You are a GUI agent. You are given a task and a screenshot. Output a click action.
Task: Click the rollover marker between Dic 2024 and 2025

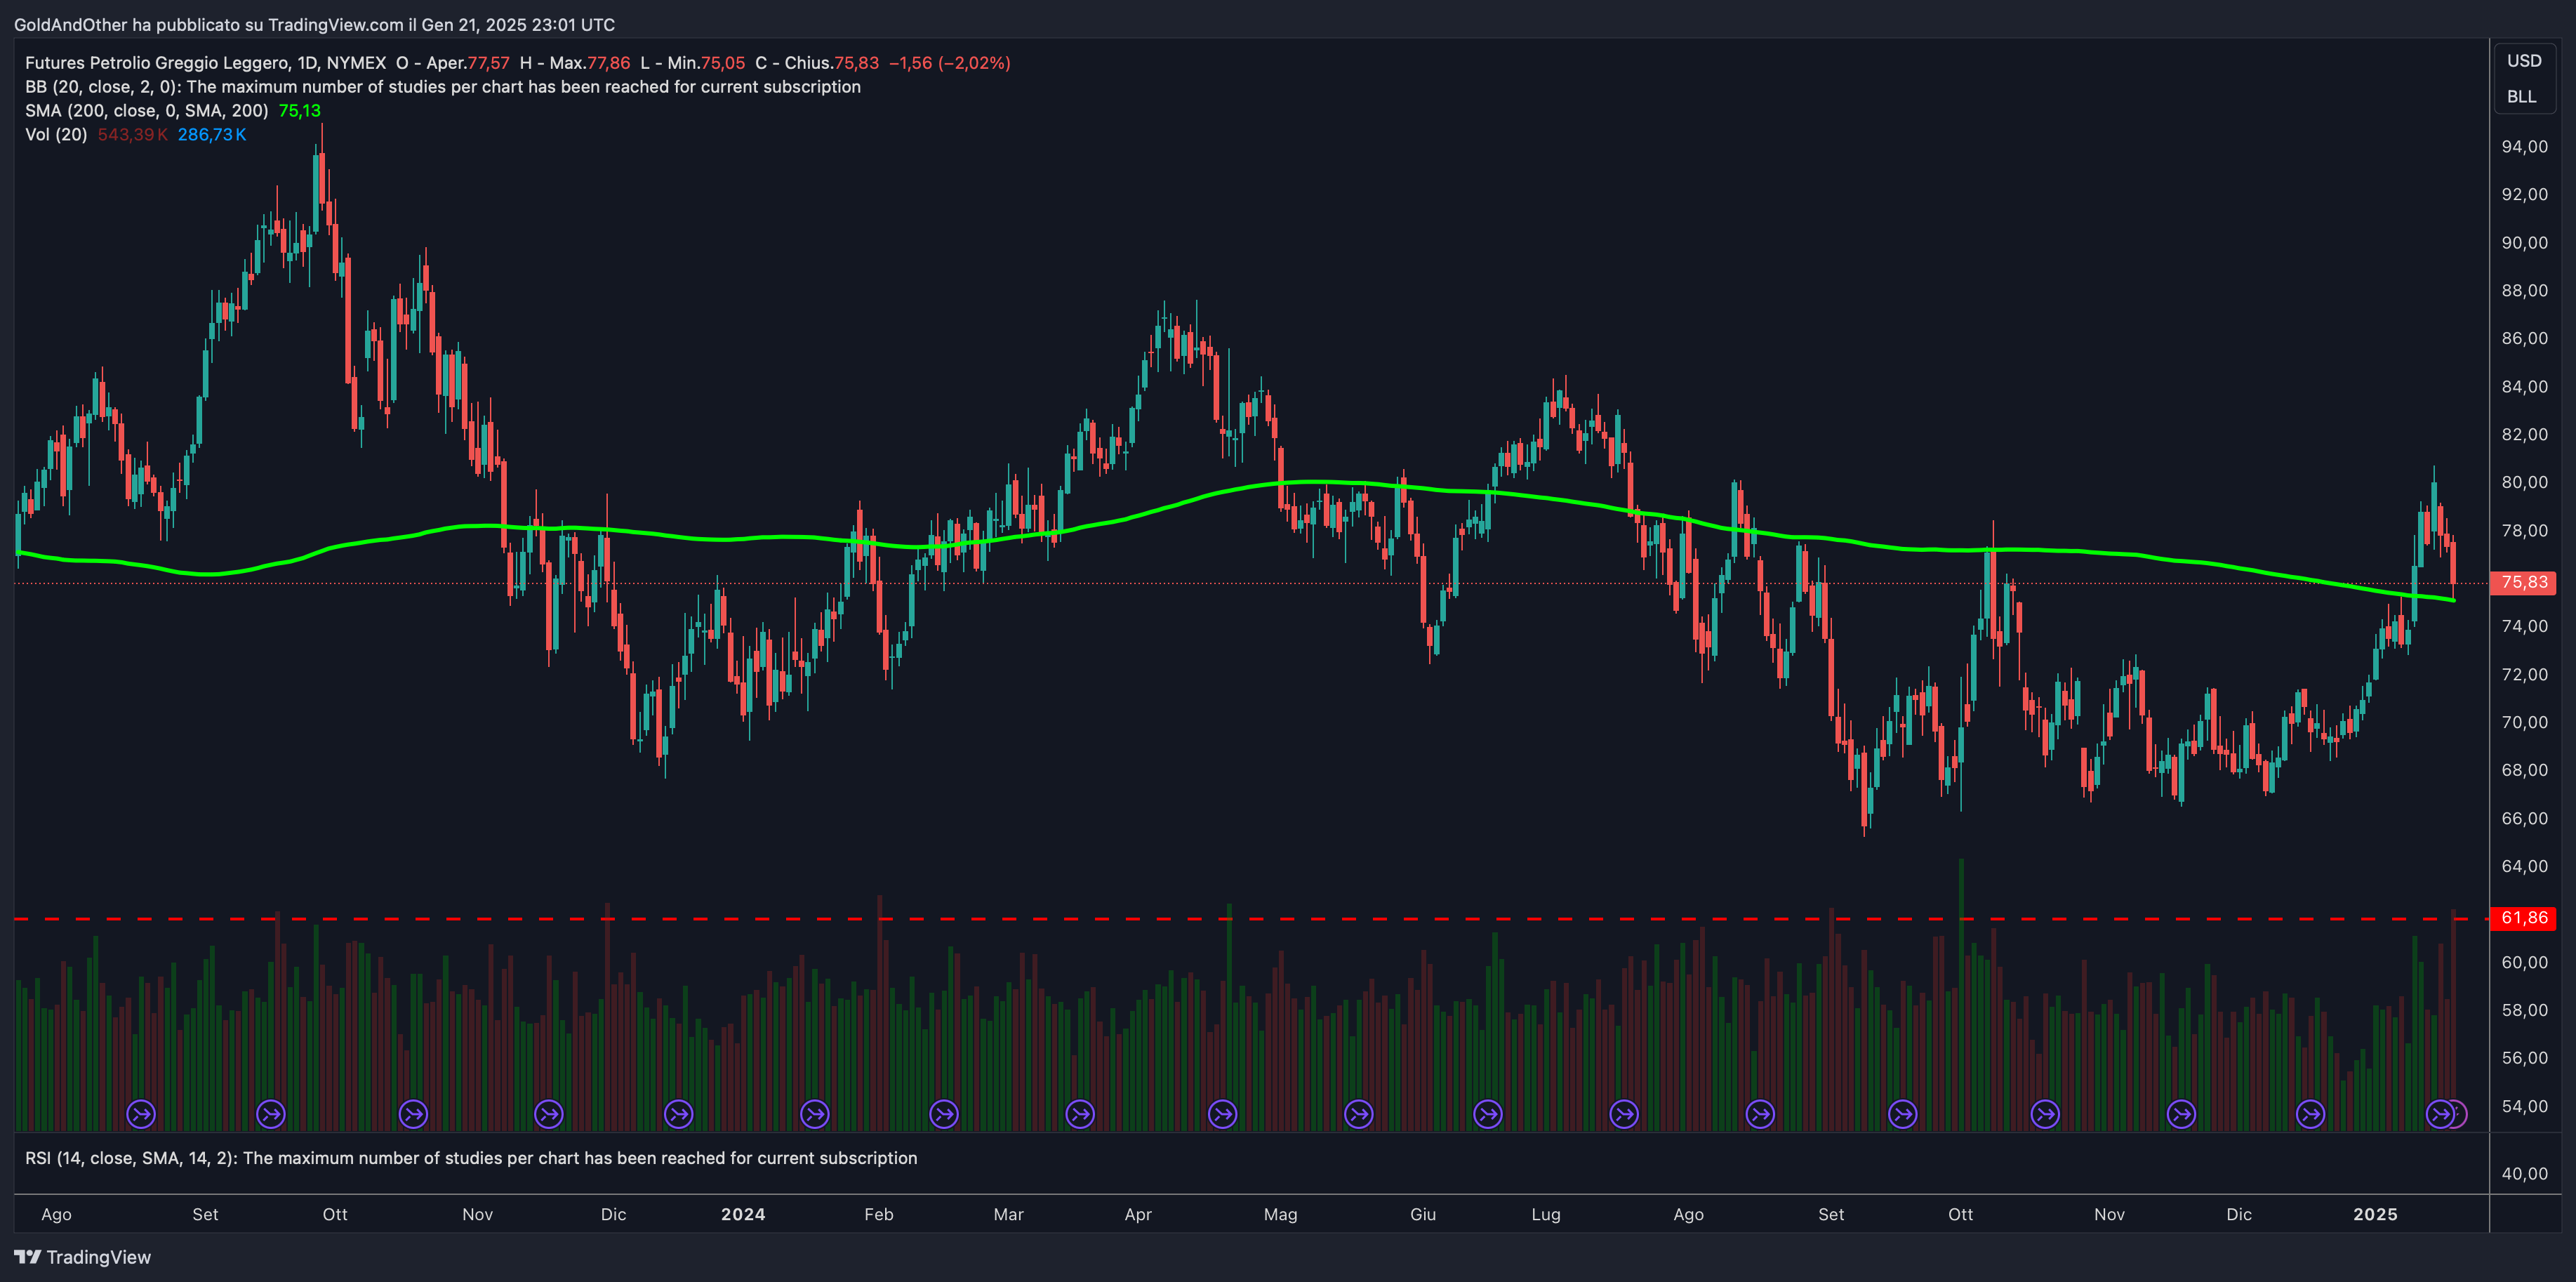coord(2311,1113)
